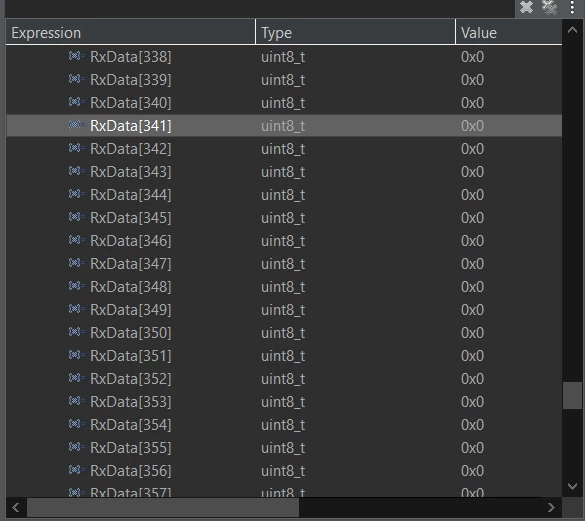Select the RxData[356] row
The height and width of the screenshot is (521, 585).
point(284,471)
